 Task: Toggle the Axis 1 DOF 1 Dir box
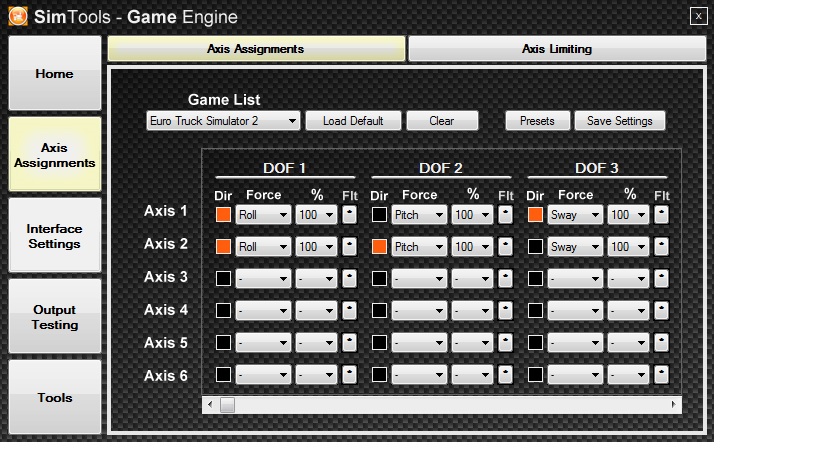(x=223, y=214)
